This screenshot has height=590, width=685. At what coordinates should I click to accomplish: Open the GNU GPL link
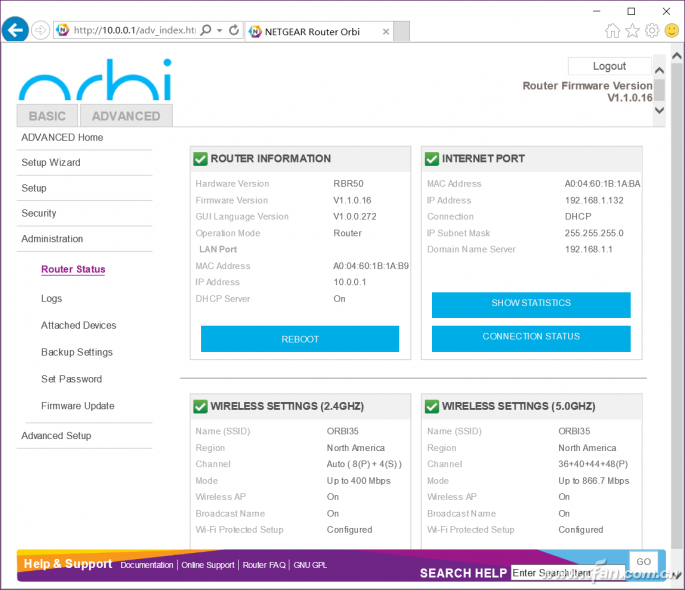[x=310, y=565]
